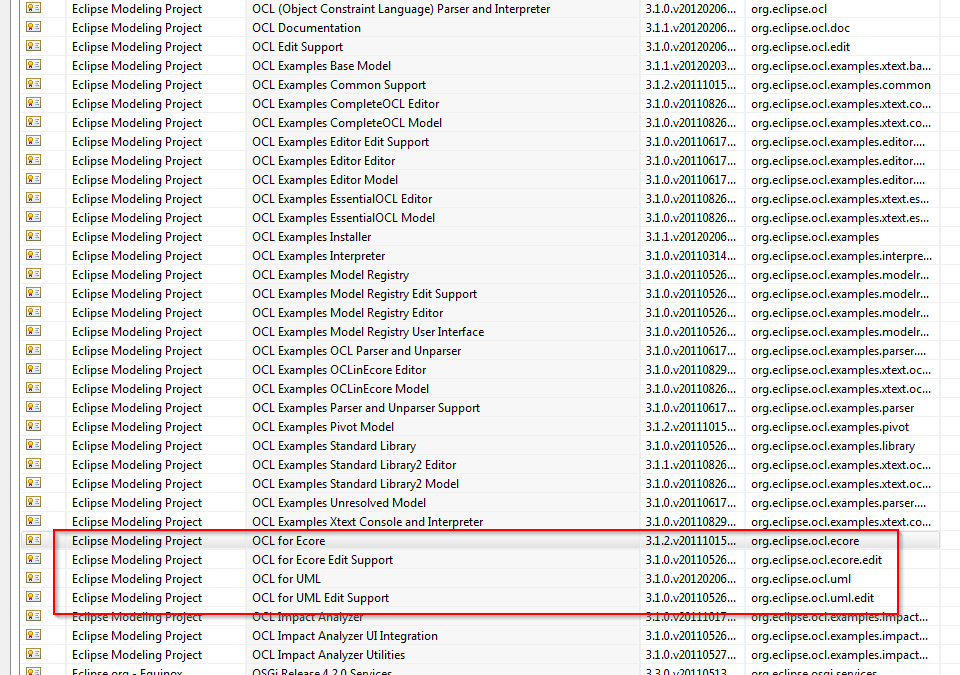Click the plug-in icon of the OCL Edit Support row
Screen dimensions: 960x675
point(34,46)
